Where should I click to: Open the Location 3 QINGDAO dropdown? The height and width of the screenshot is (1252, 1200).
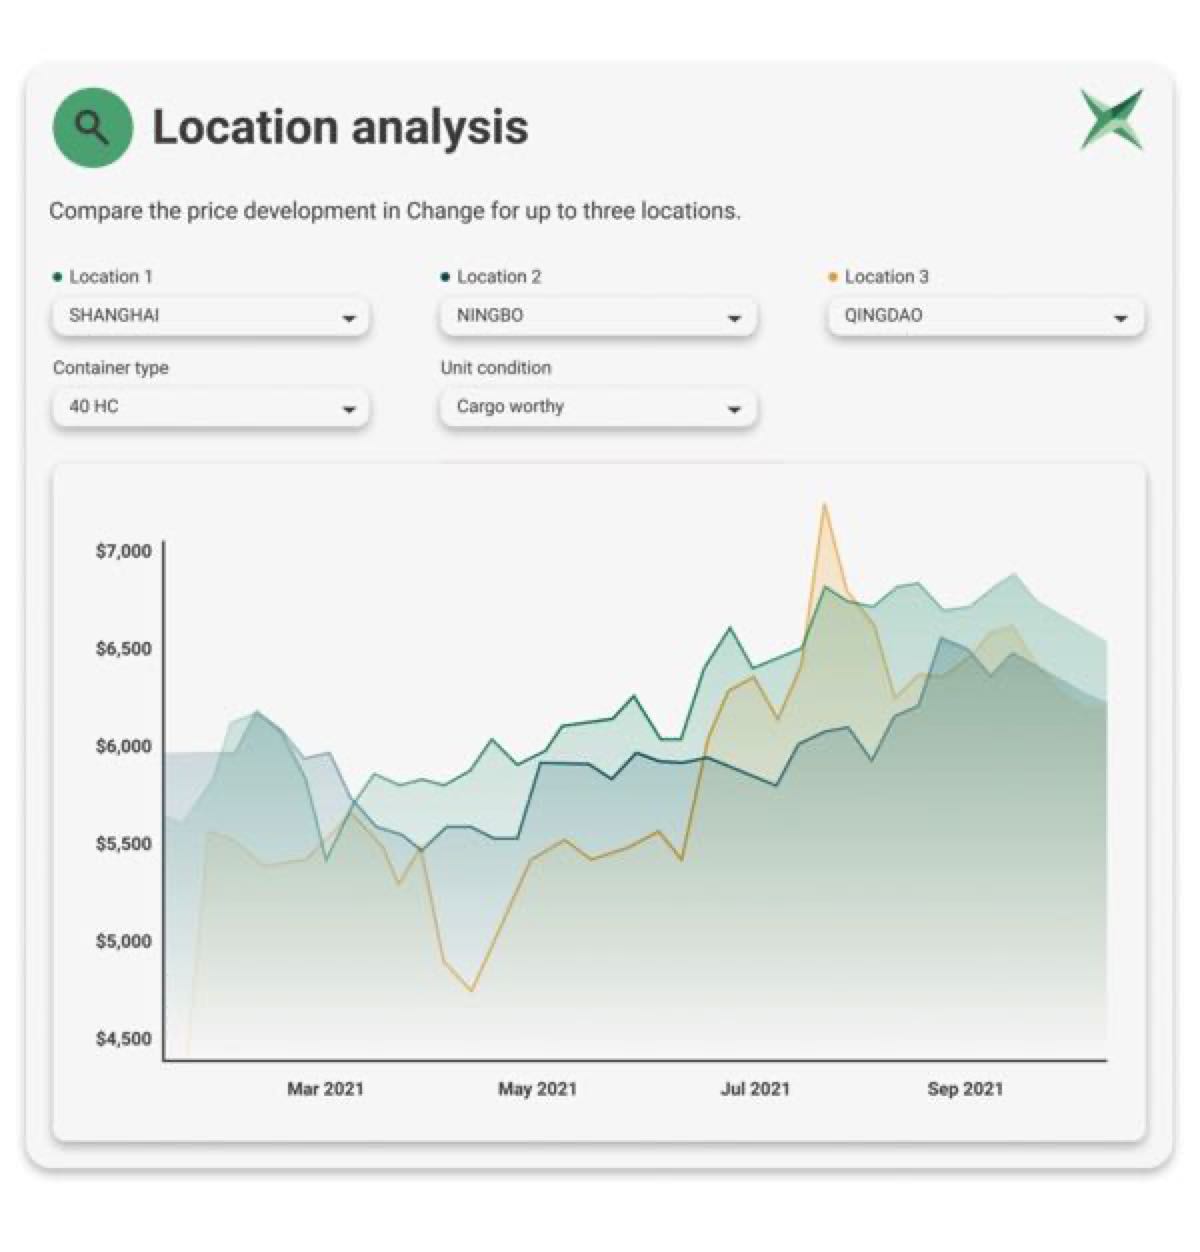coord(985,316)
